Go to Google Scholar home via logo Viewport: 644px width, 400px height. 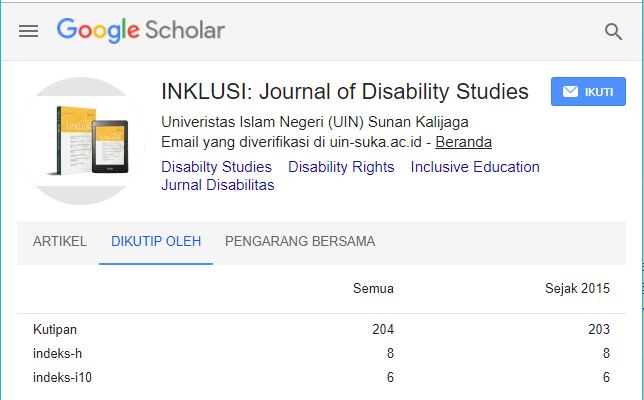[140, 30]
